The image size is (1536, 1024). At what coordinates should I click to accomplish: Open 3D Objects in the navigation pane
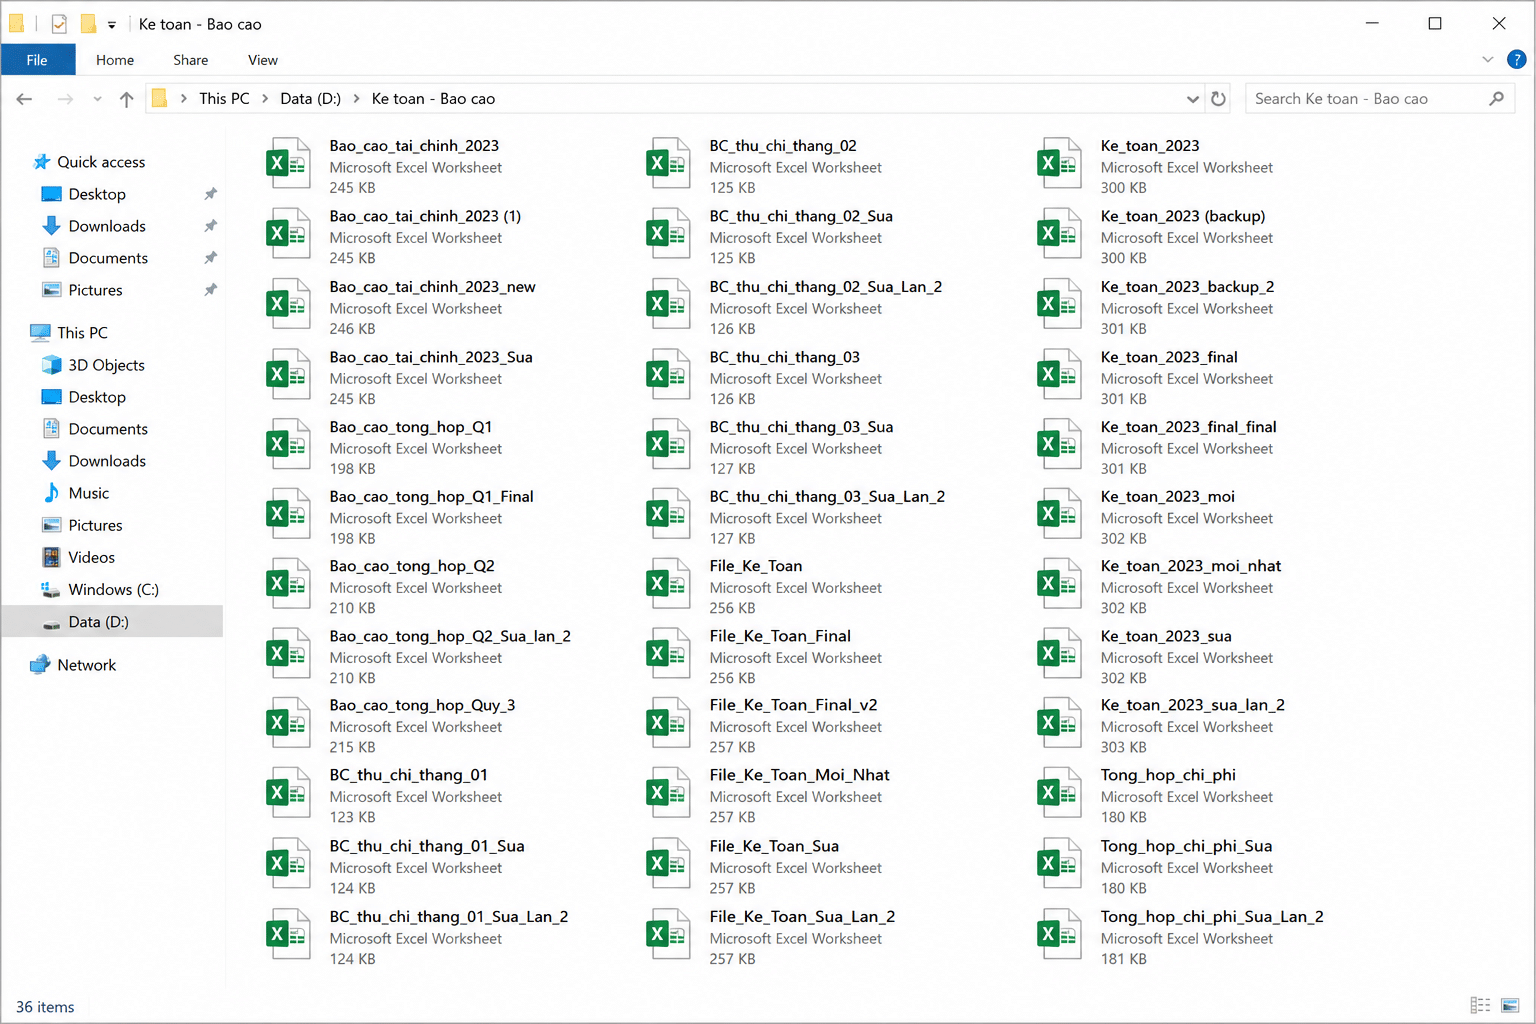[106, 365]
